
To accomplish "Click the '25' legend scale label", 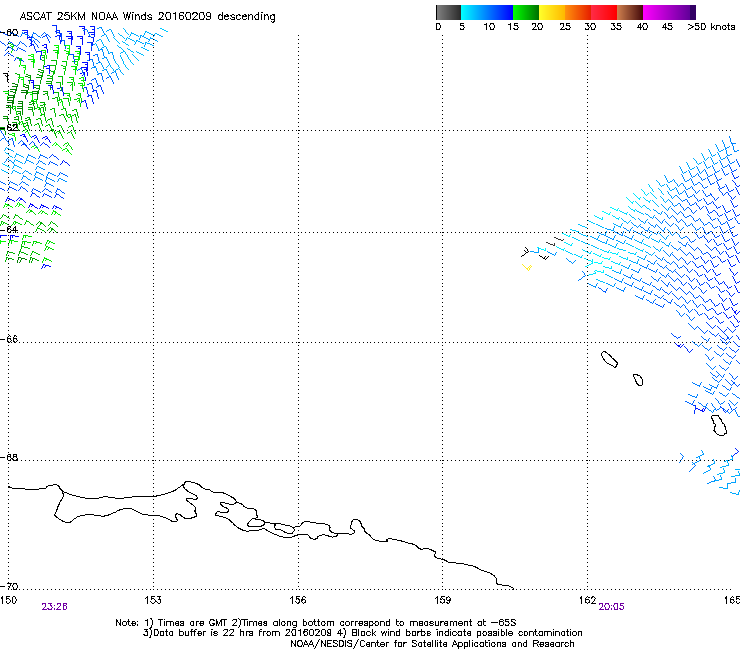I will point(565,27).
